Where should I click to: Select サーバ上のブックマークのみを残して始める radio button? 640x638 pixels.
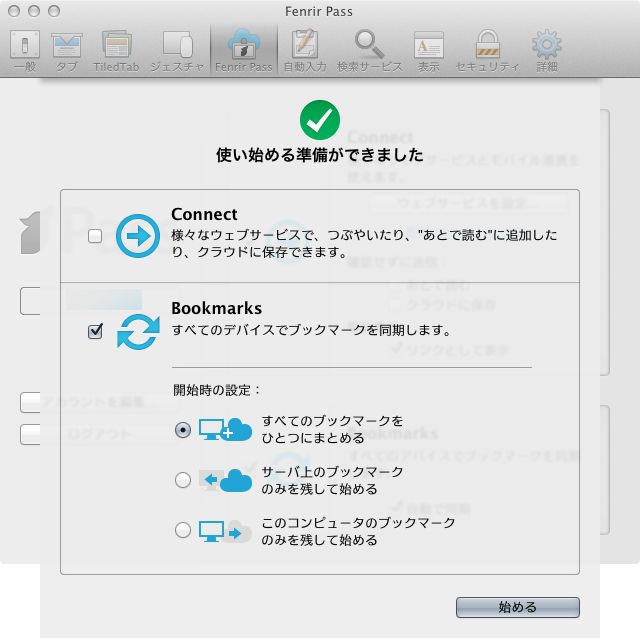pos(182,480)
